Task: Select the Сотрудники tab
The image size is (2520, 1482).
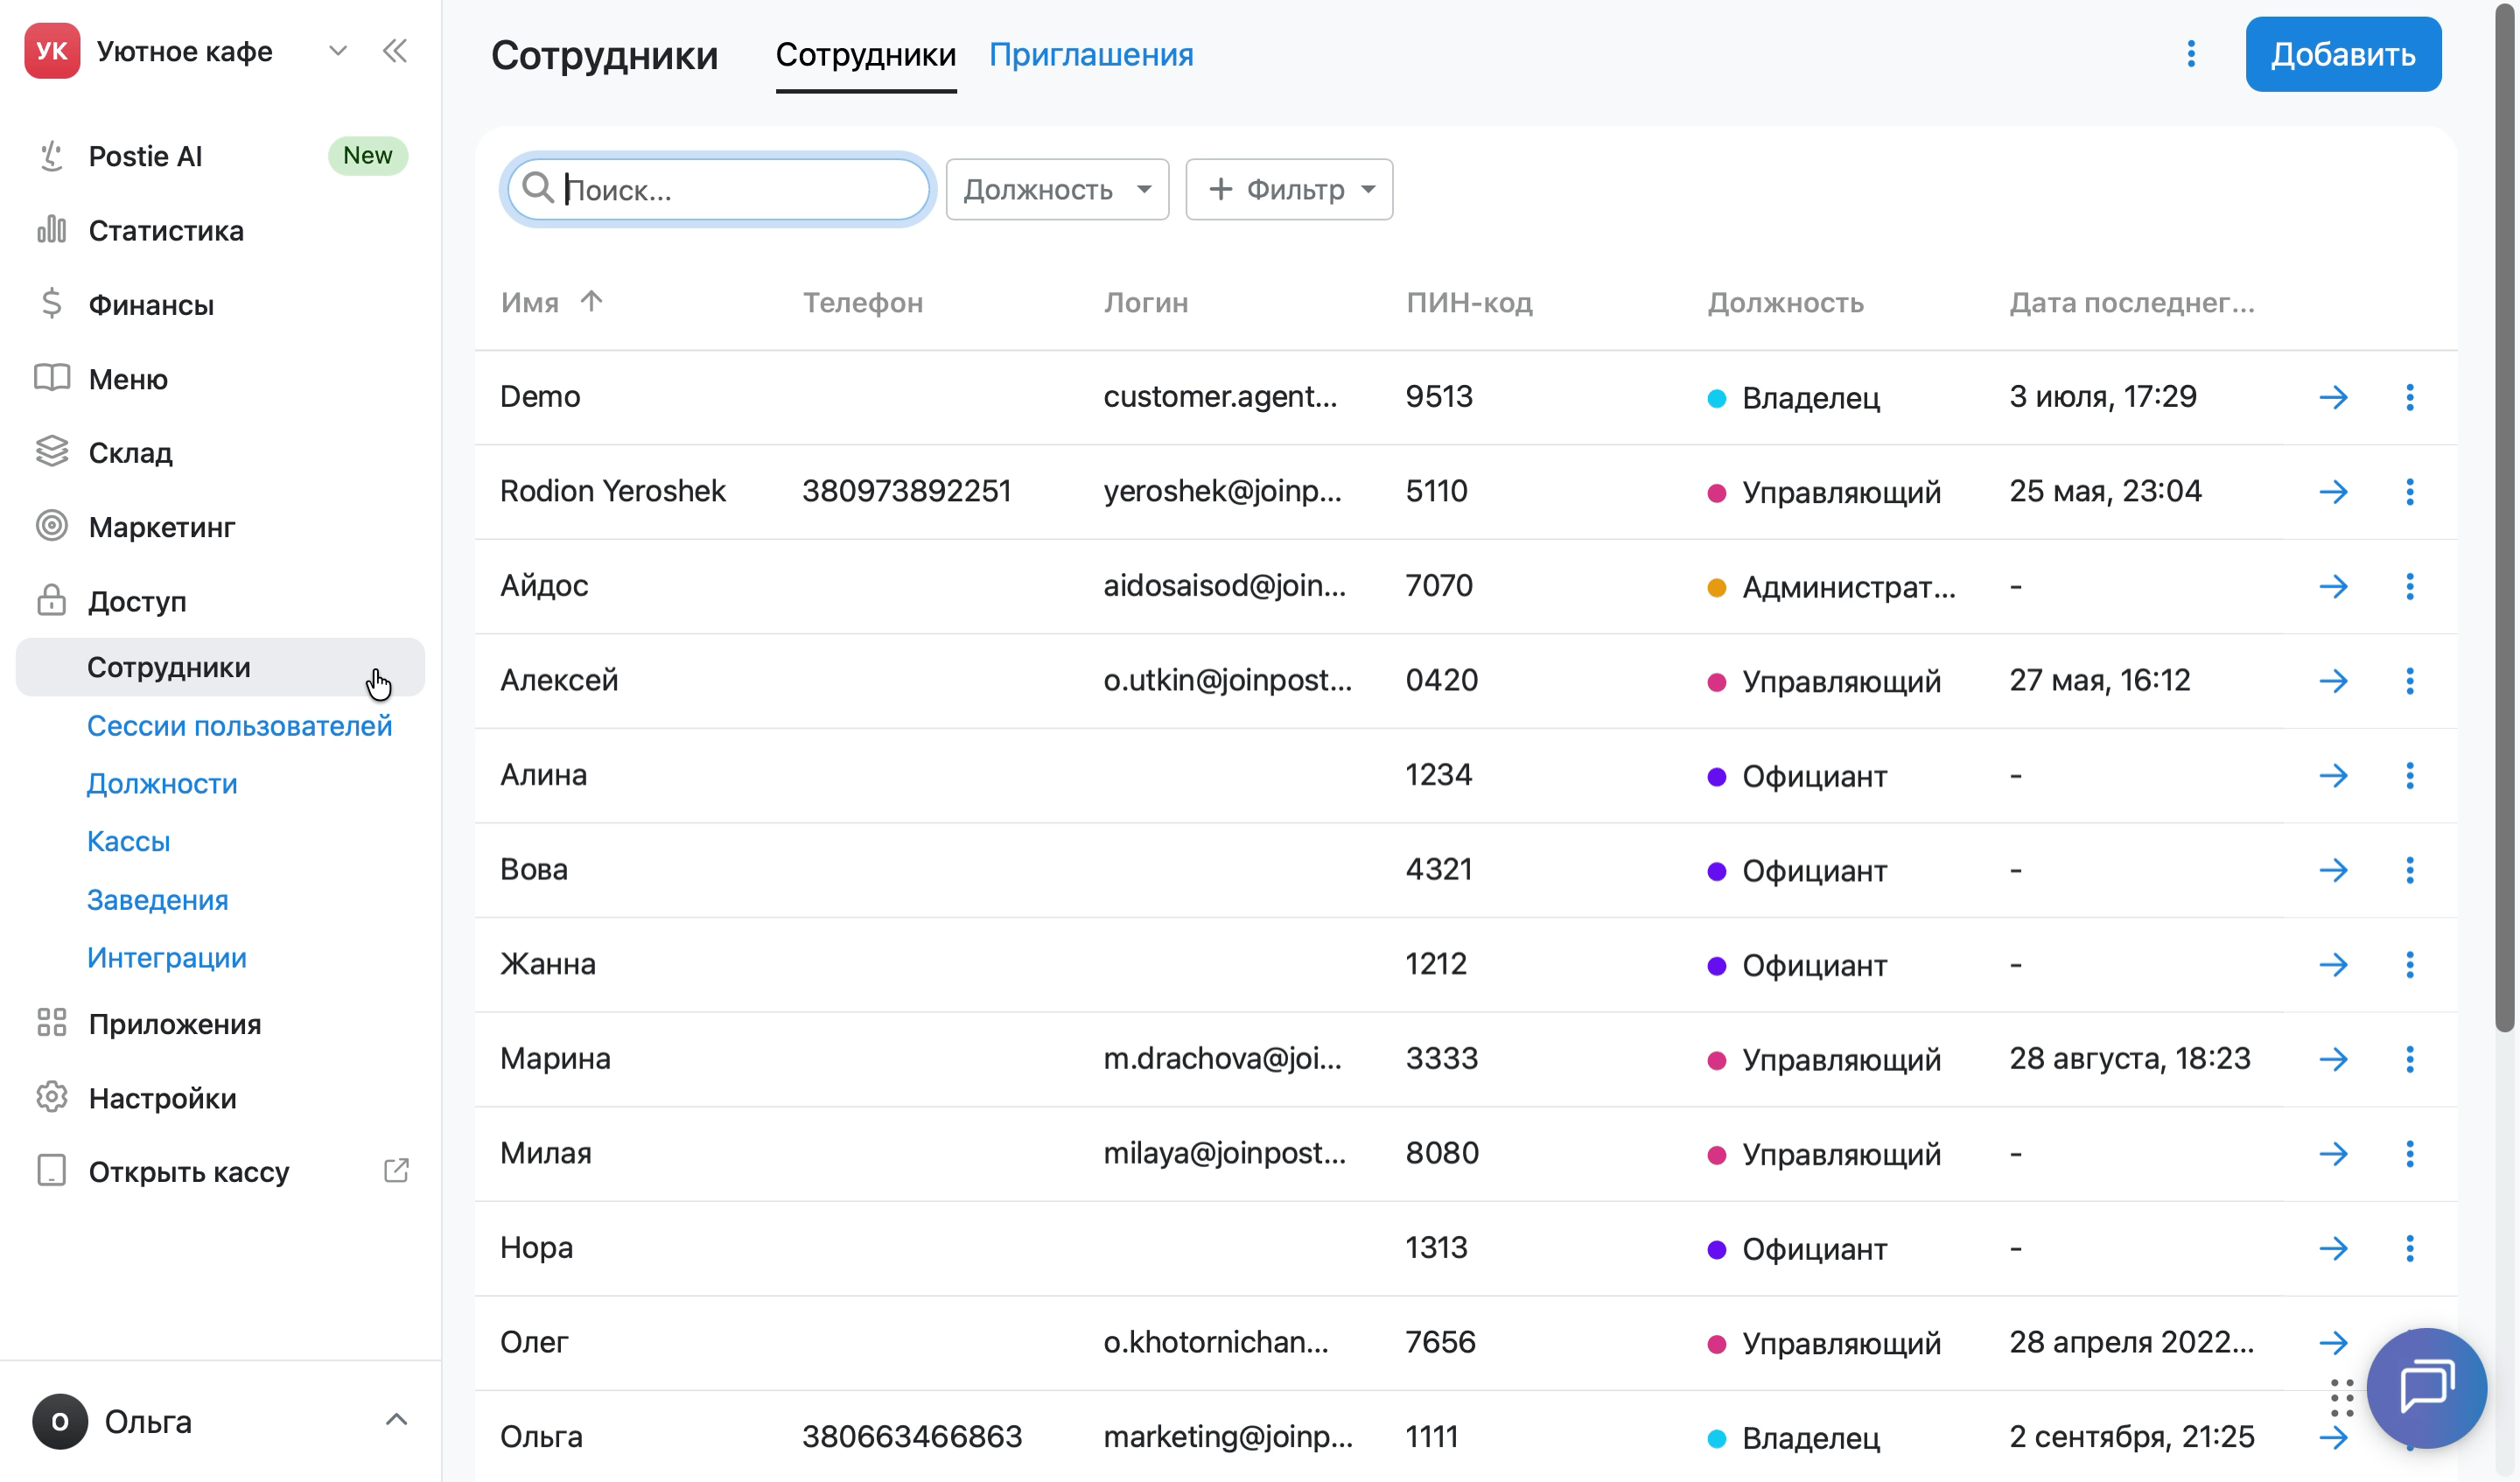Action: (866, 54)
